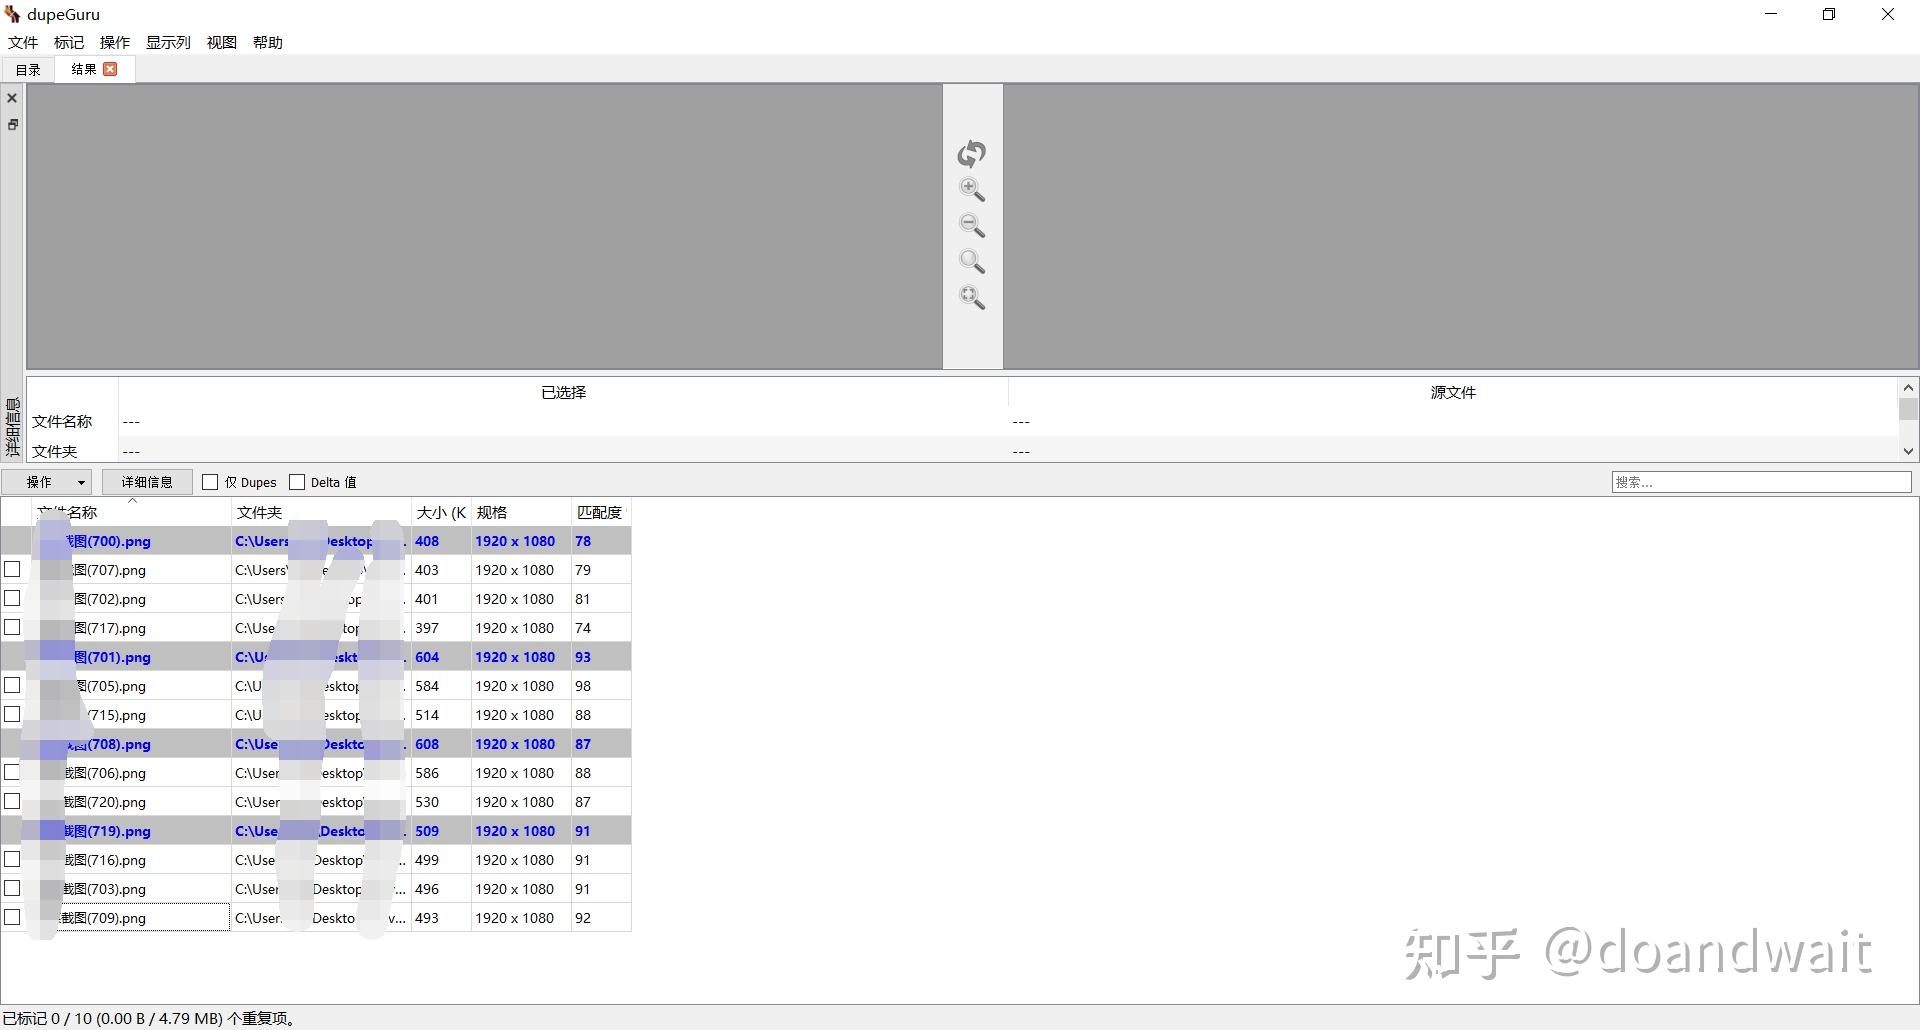
Task: Open the 视图 menu
Action: [222, 42]
